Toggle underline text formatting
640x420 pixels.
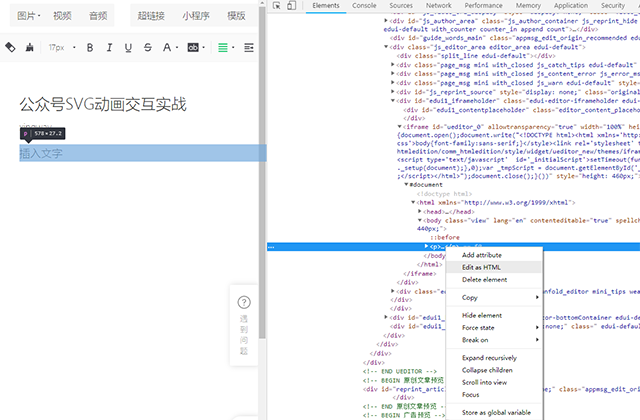point(128,47)
